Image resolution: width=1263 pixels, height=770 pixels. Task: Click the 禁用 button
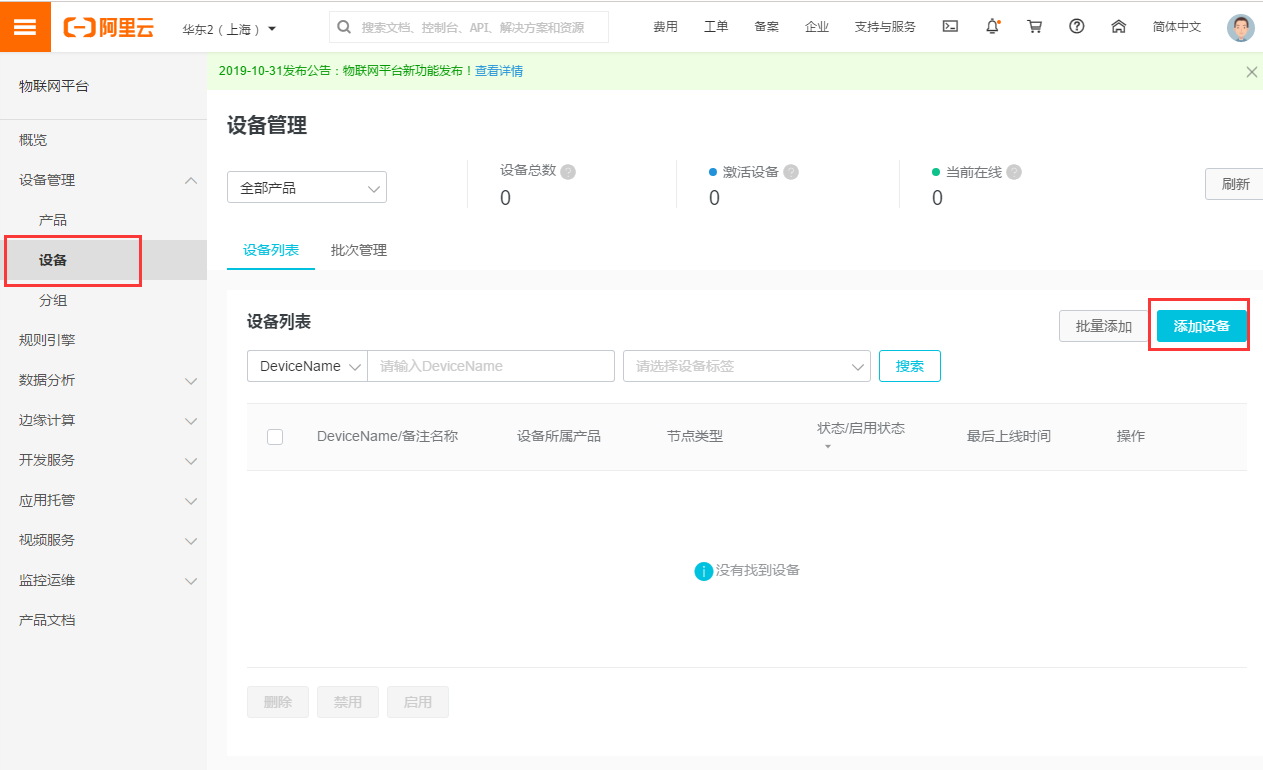point(348,702)
